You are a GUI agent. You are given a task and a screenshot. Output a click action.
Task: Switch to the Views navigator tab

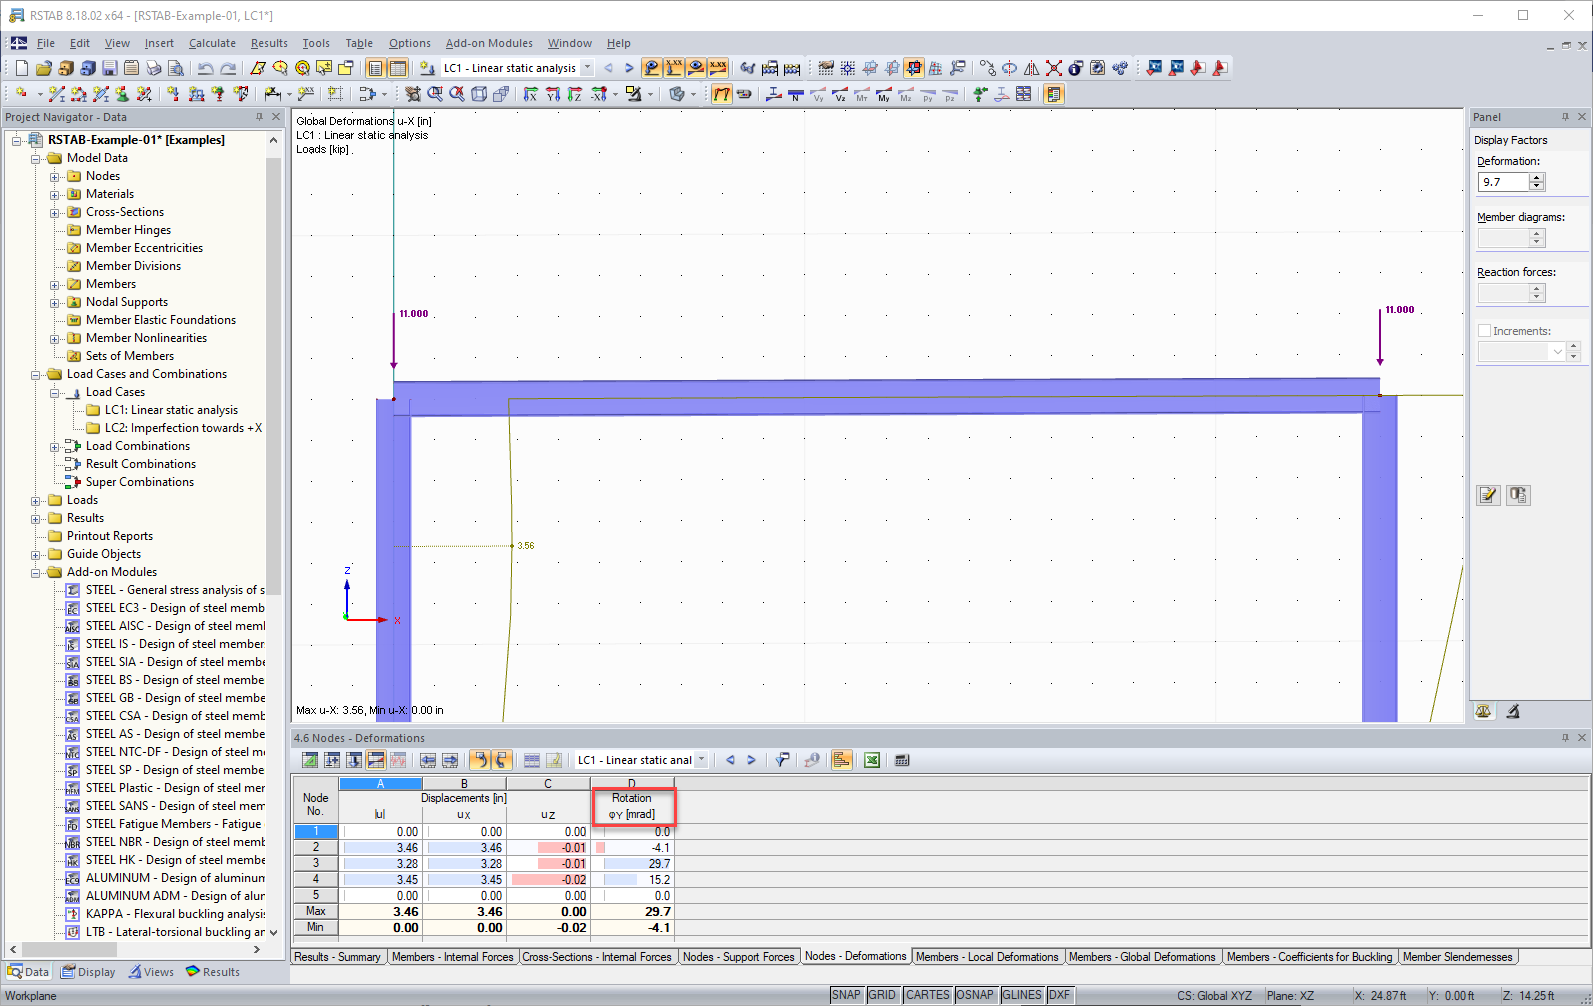(151, 972)
